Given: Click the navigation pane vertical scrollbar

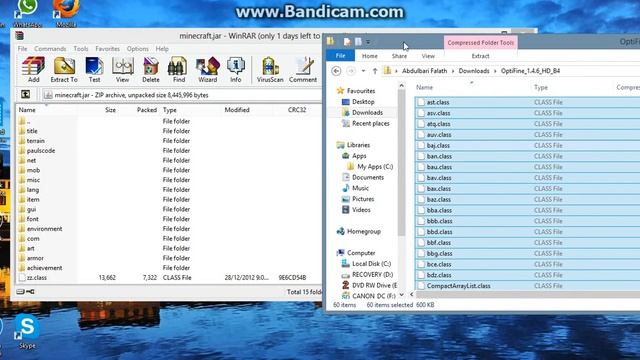Looking at the screenshot, I should click(402, 163).
